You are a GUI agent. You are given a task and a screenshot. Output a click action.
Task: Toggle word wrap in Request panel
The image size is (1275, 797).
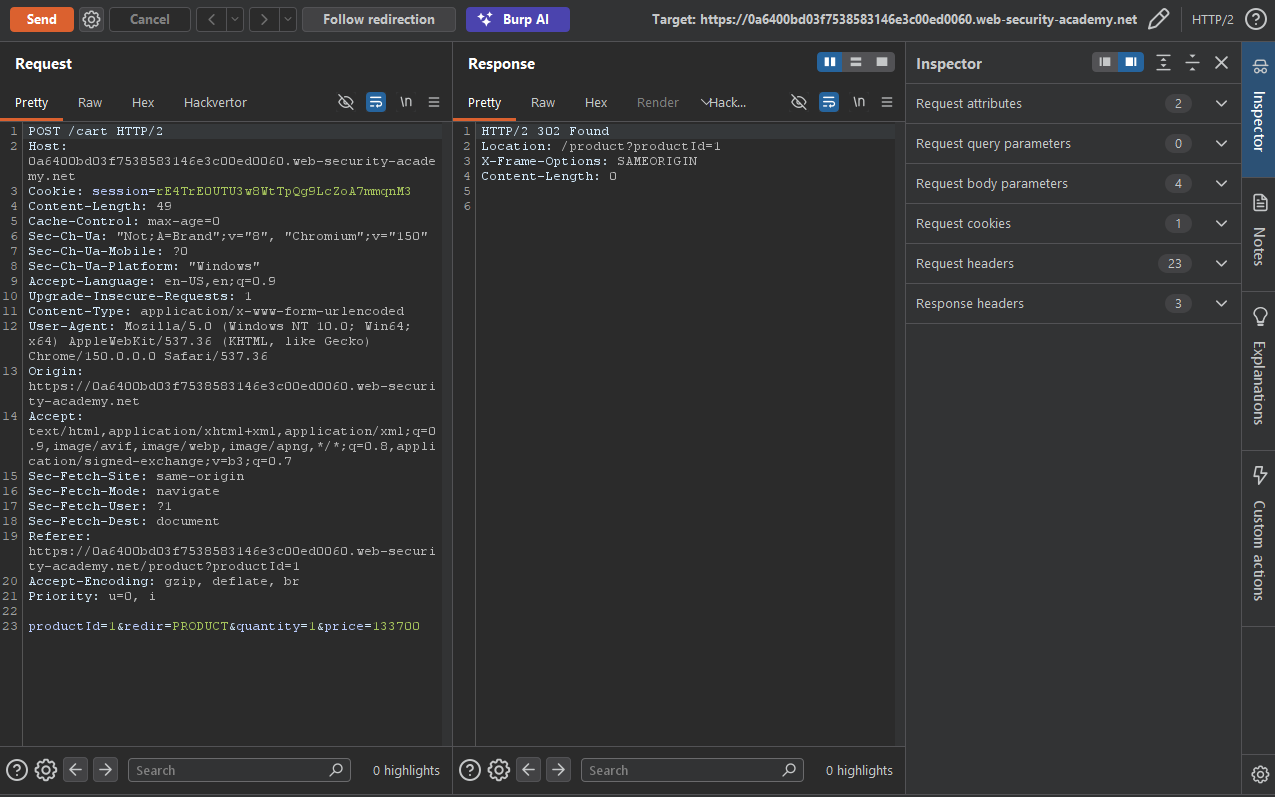376,102
